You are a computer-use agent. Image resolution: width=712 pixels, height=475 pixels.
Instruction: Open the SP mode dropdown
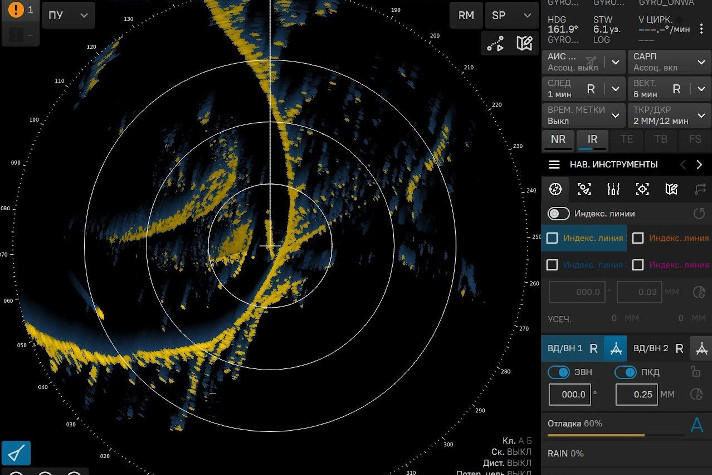click(x=511, y=15)
